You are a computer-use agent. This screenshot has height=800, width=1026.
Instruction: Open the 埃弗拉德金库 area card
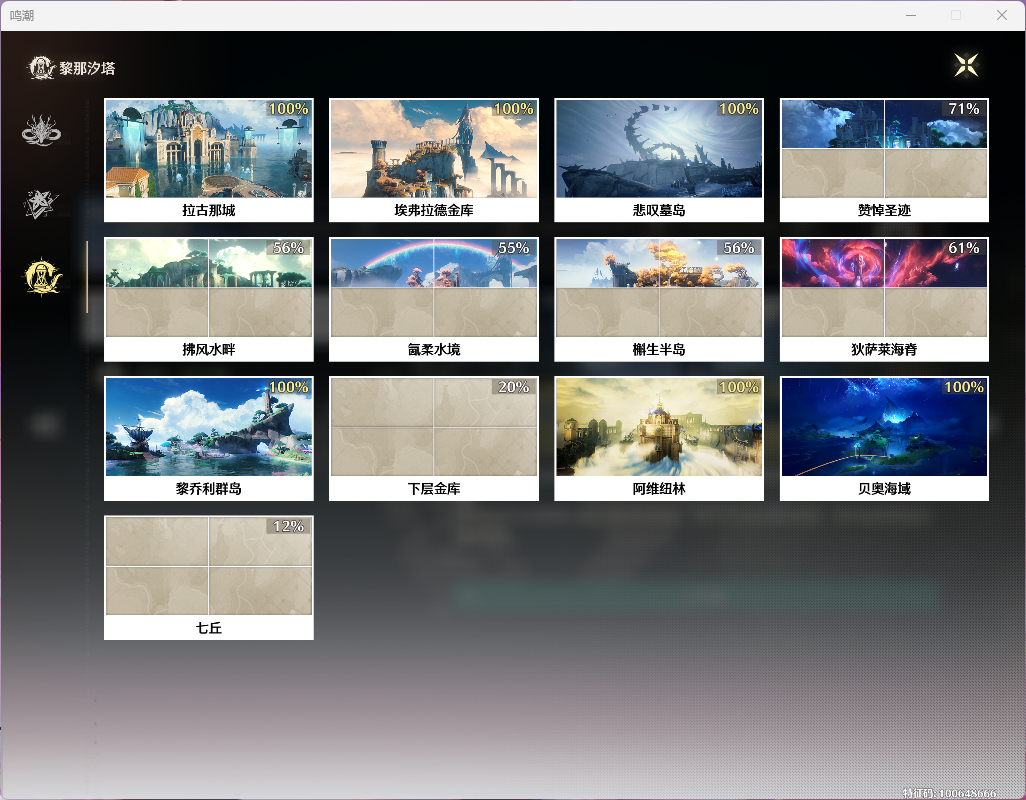tap(434, 160)
